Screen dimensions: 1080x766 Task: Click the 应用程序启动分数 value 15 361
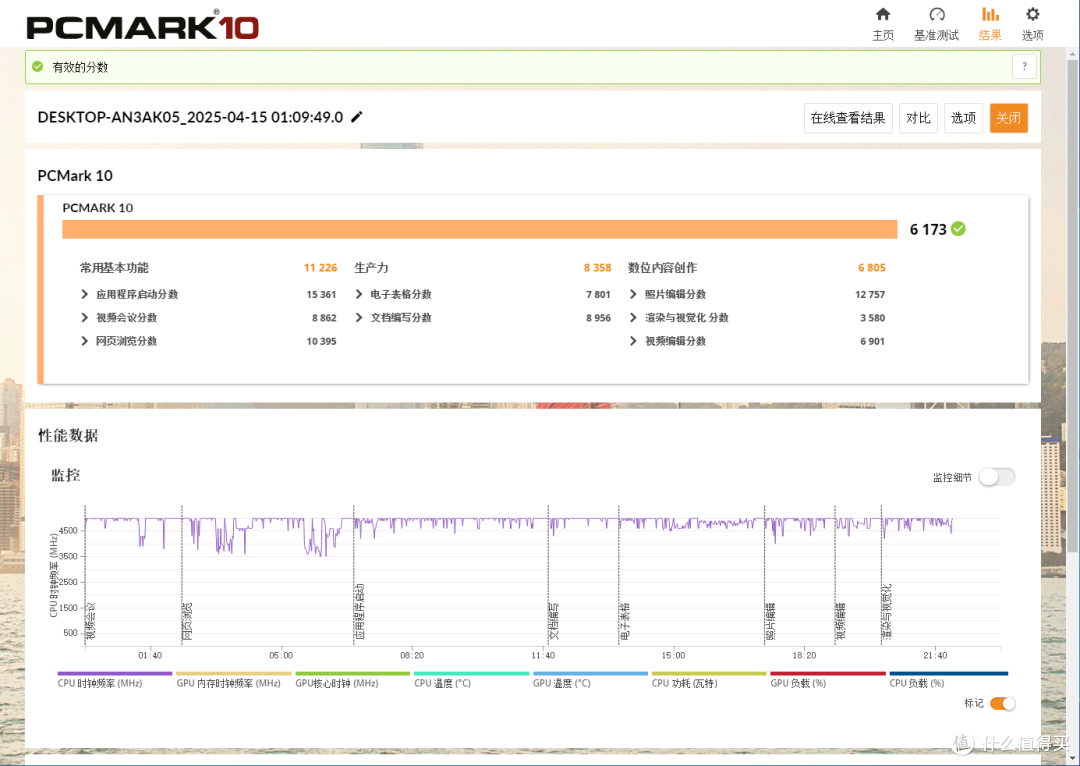click(x=321, y=294)
